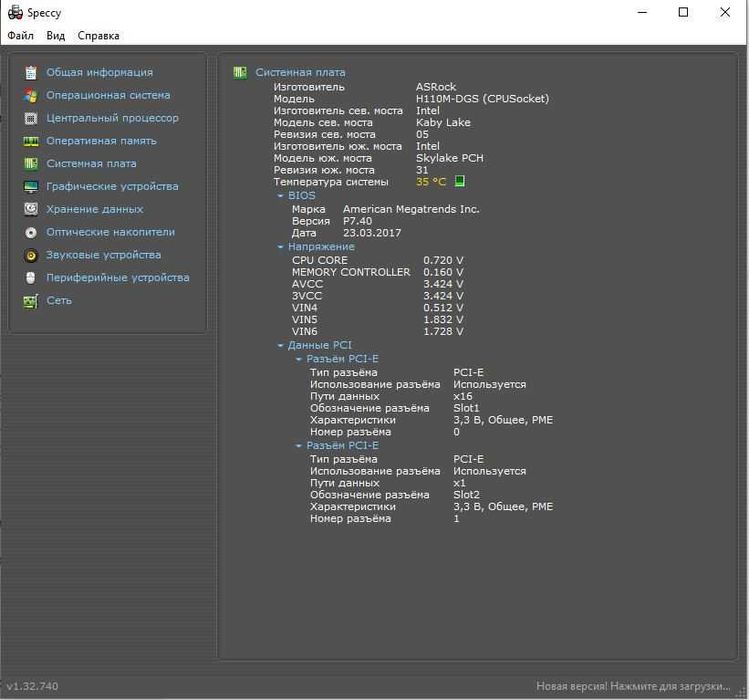Open the Вид menu

(x=55, y=36)
